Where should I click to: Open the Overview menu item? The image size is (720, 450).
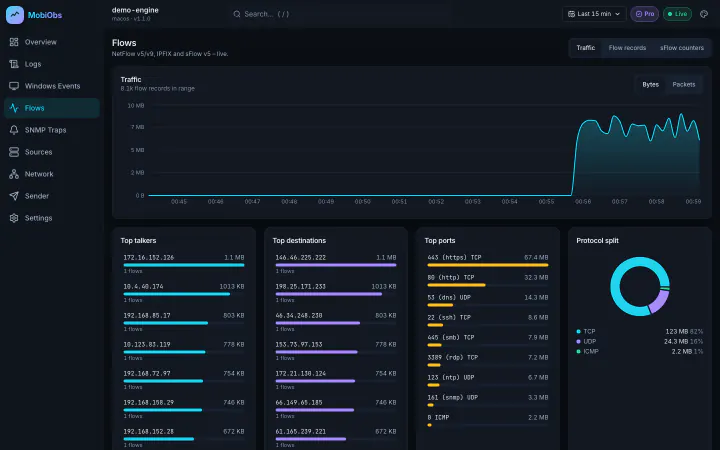[x=52, y=42]
